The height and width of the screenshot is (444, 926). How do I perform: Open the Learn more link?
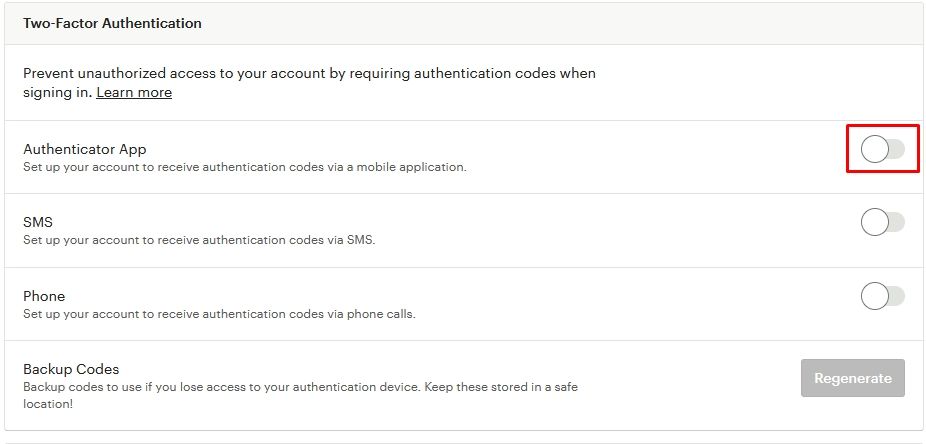click(134, 92)
